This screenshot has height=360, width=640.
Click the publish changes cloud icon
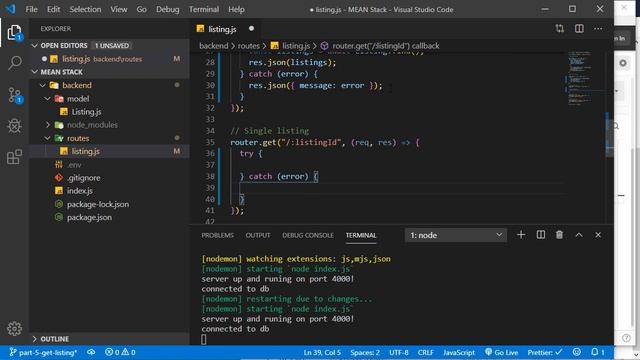(x=91, y=352)
